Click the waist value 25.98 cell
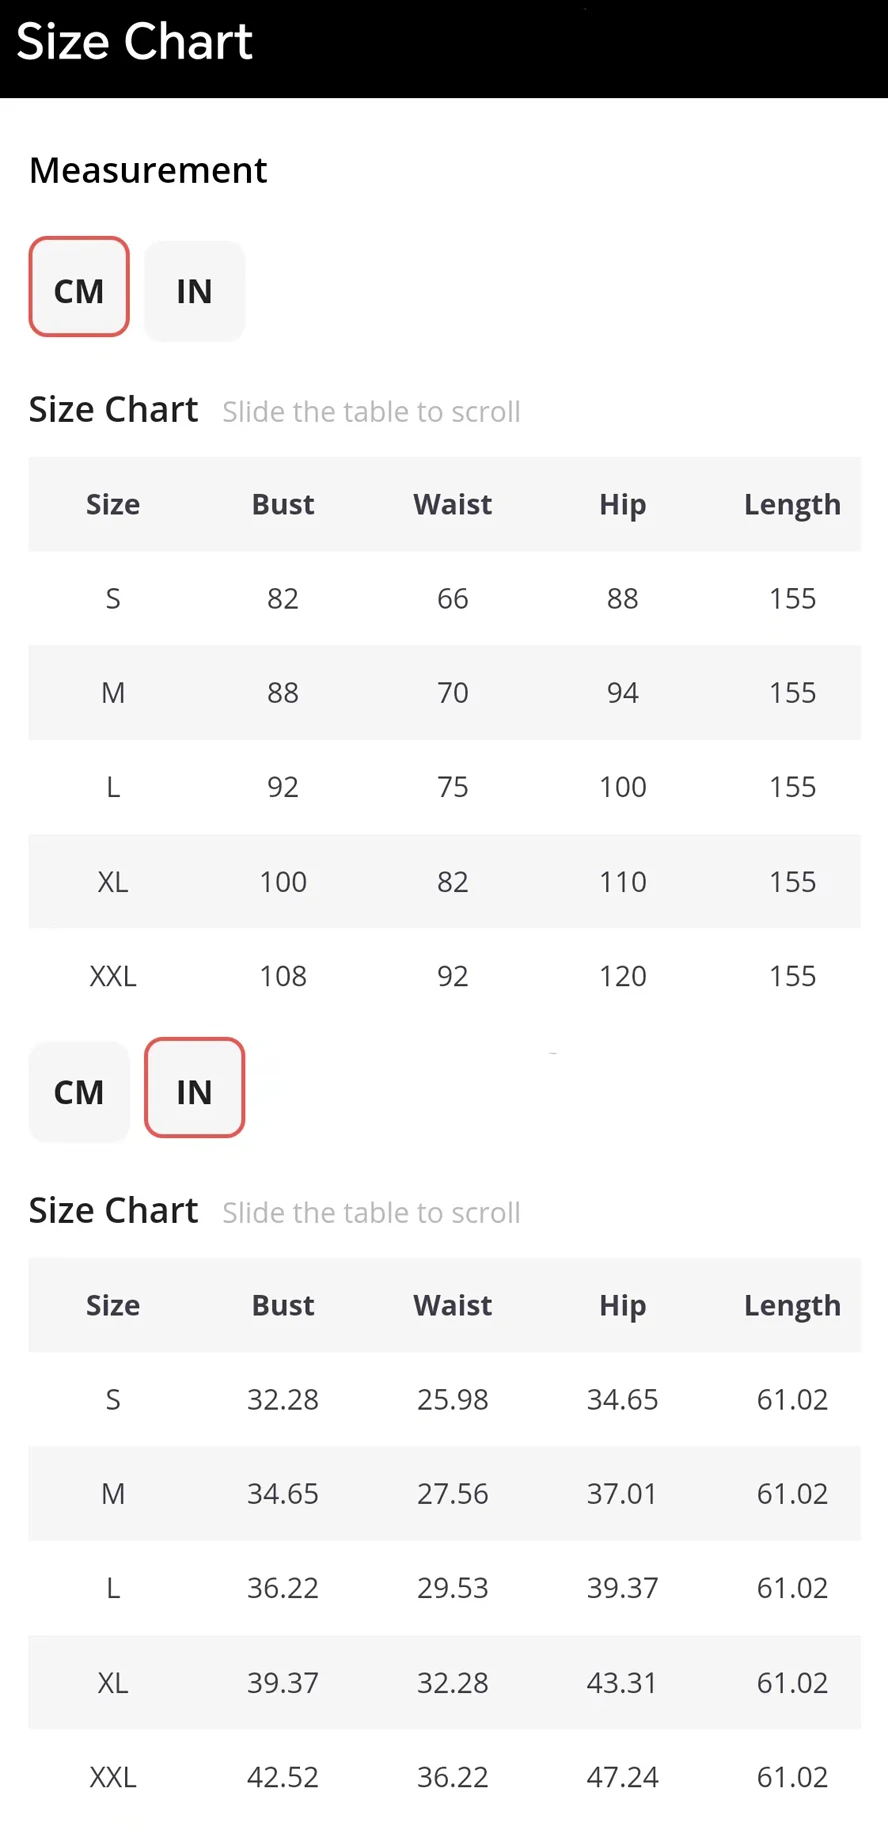The height and width of the screenshot is (1830, 888). click(x=453, y=1399)
